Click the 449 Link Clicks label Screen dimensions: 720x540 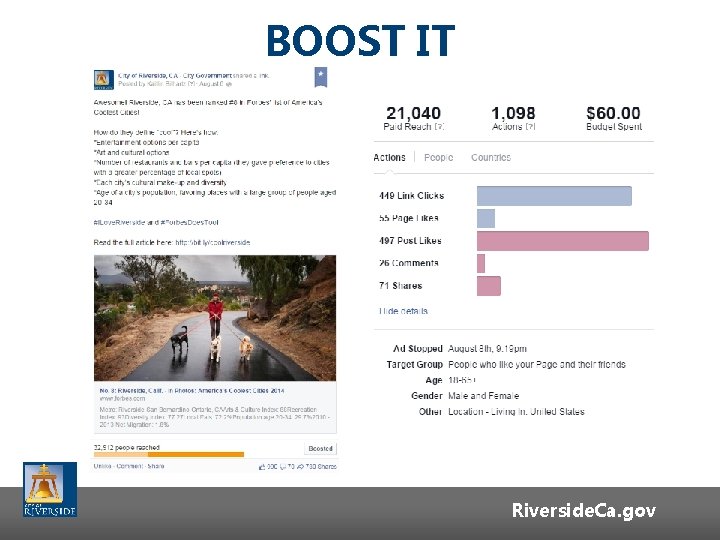click(x=411, y=196)
